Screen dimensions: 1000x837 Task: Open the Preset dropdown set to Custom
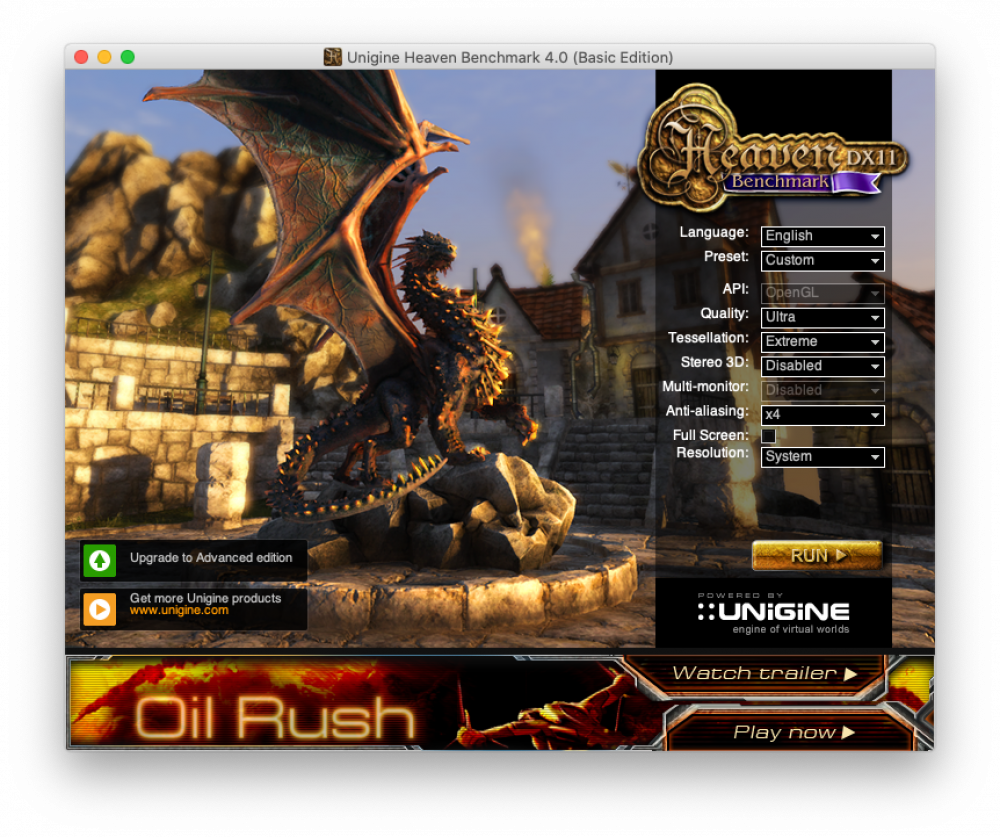click(x=823, y=260)
